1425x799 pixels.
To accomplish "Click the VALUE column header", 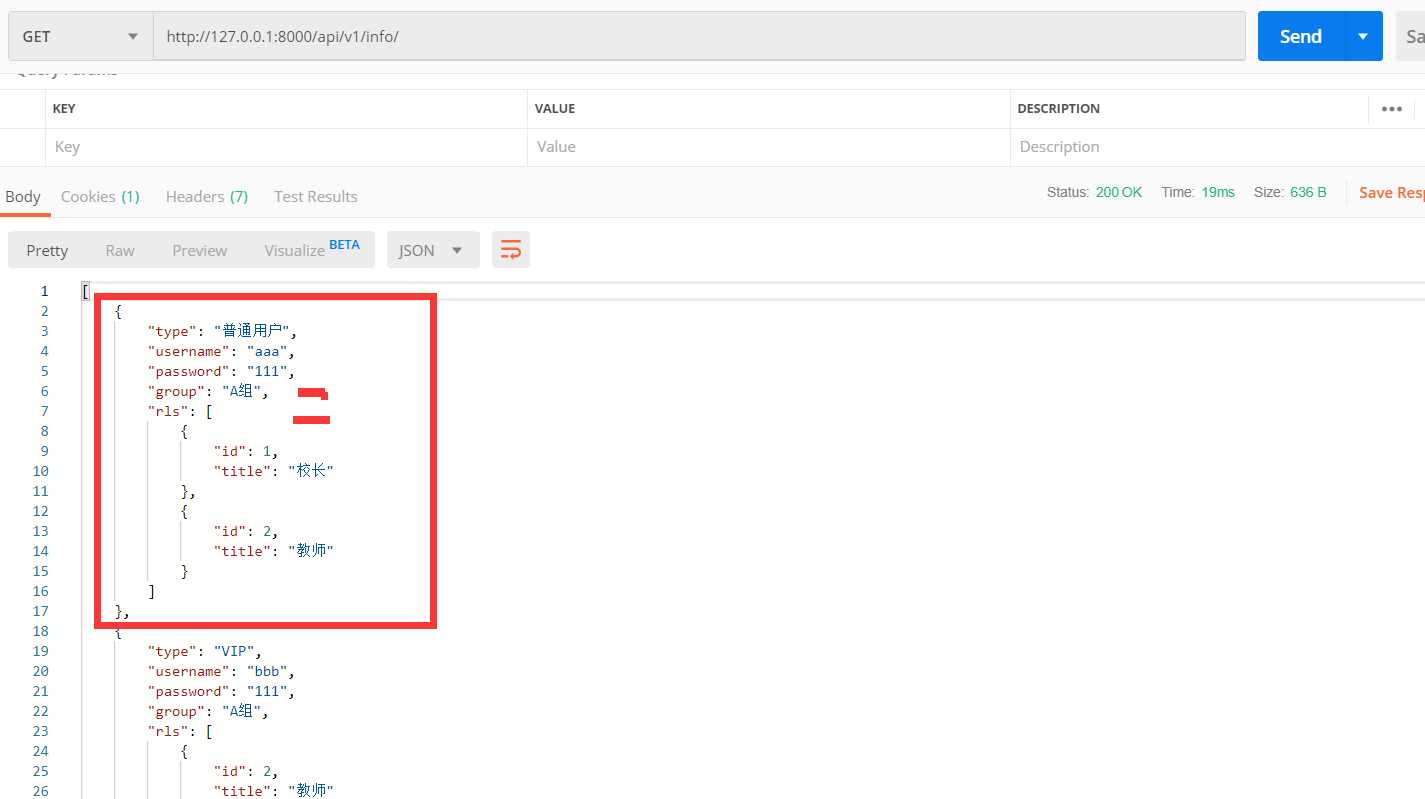I will [555, 109].
